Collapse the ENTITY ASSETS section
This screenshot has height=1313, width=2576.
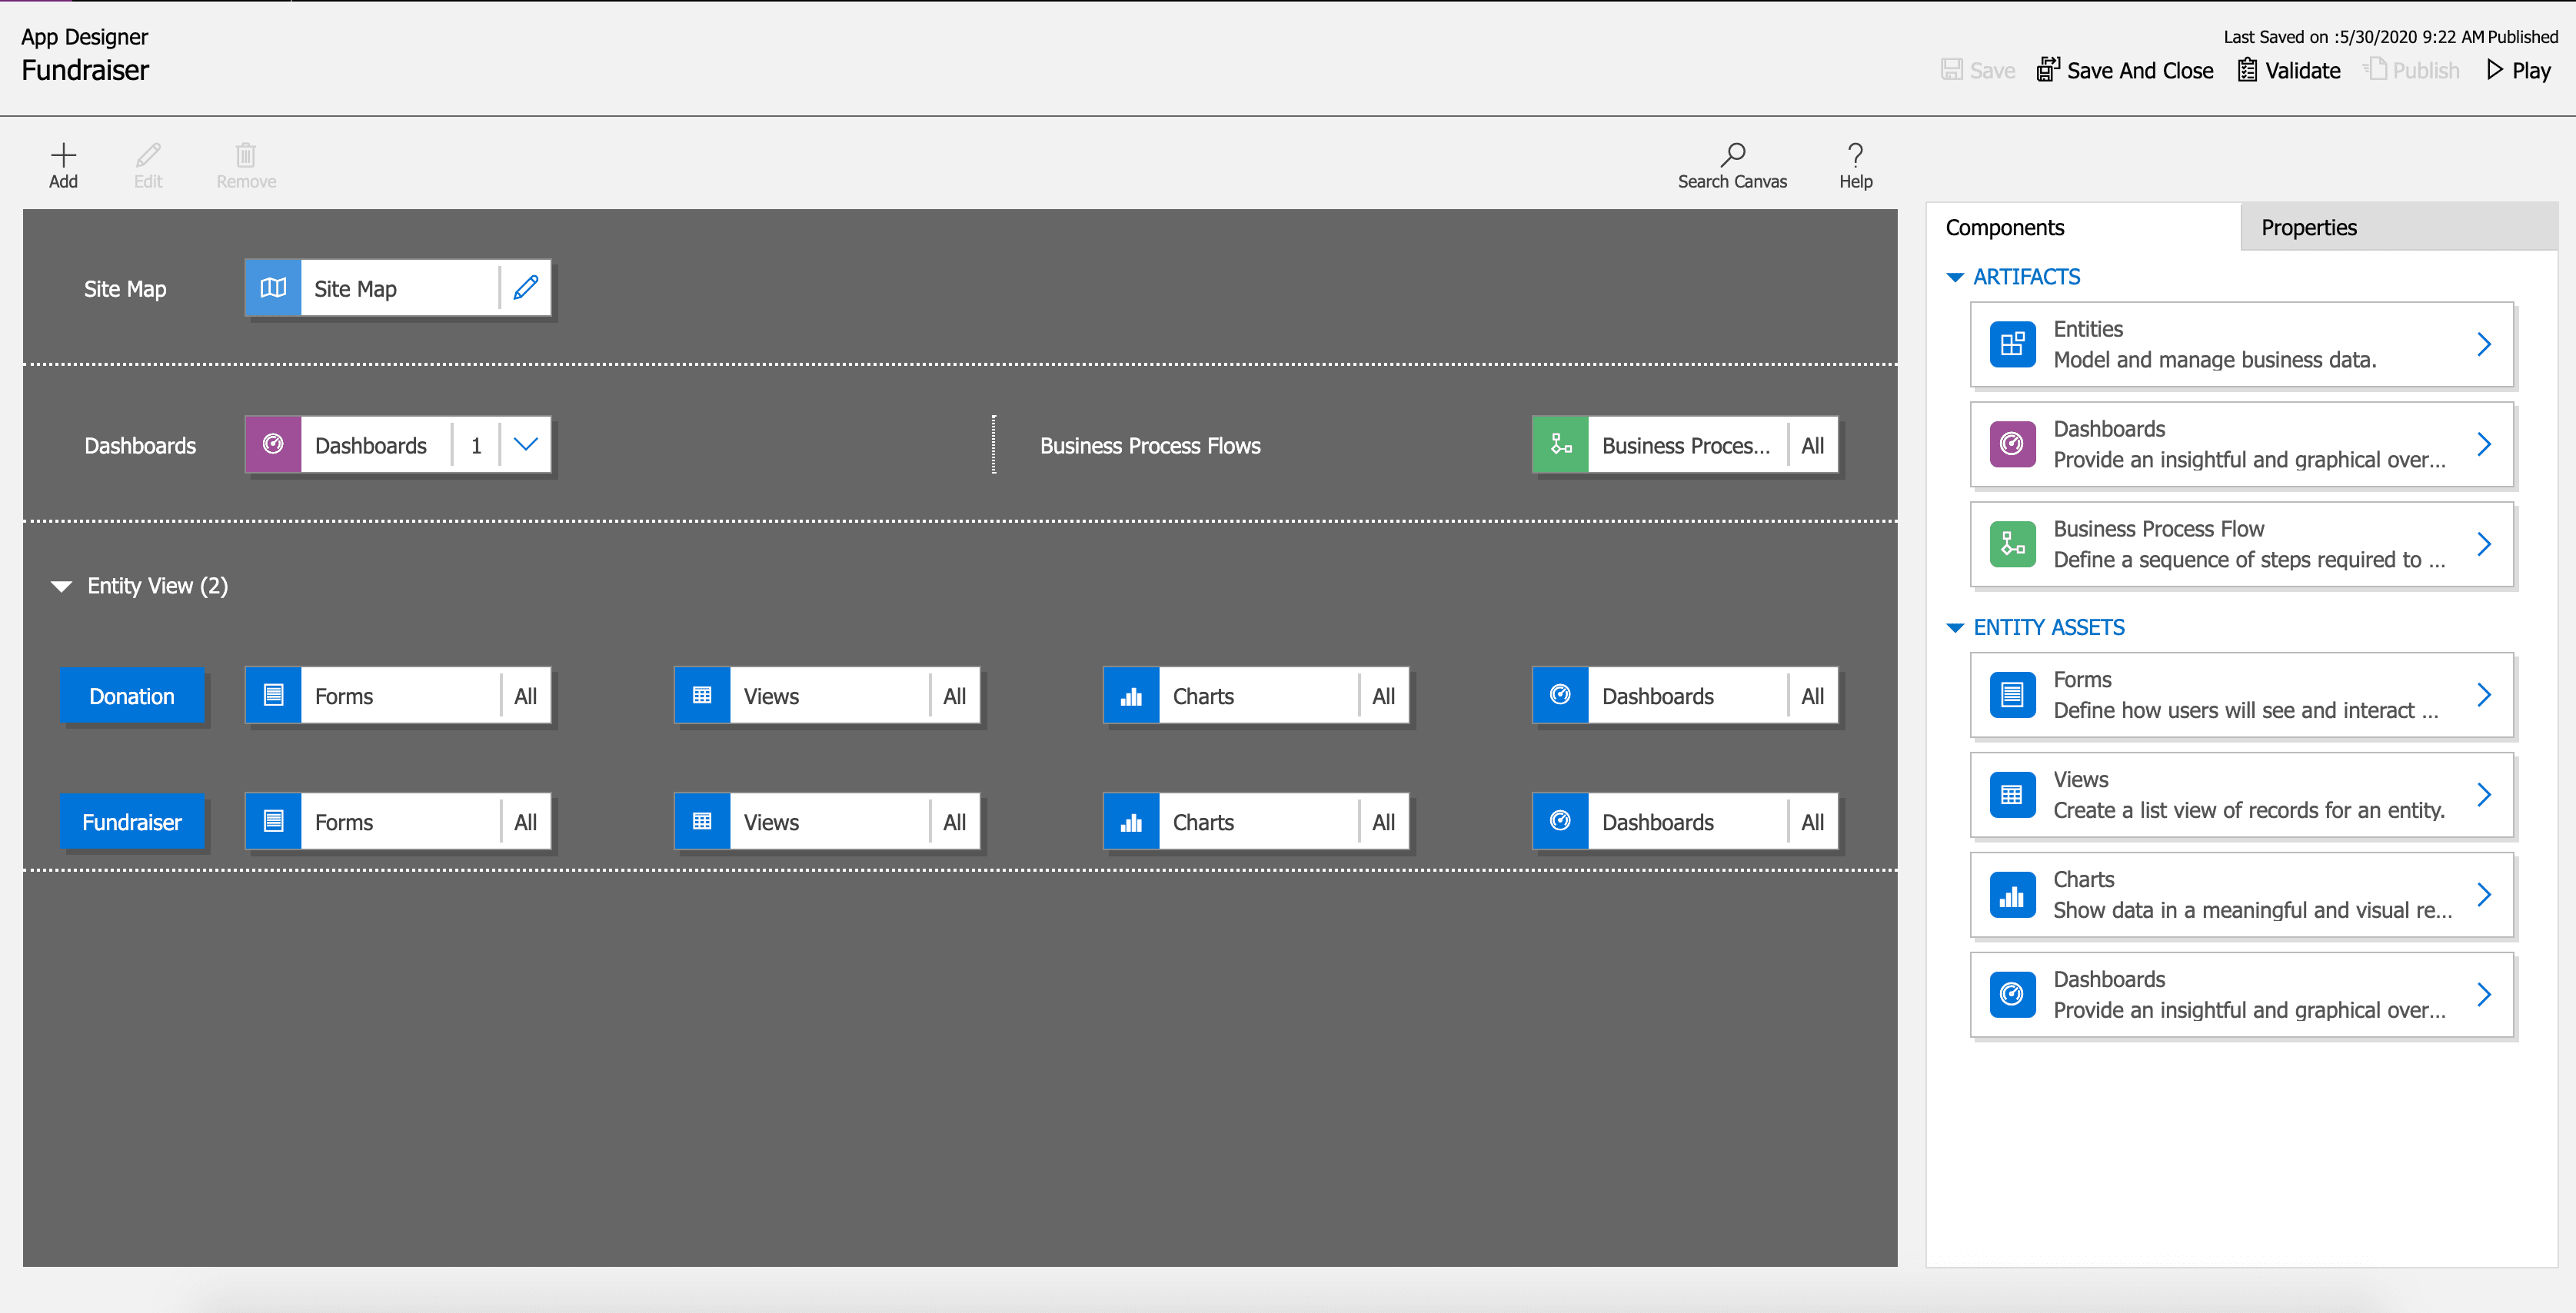coord(1955,628)
